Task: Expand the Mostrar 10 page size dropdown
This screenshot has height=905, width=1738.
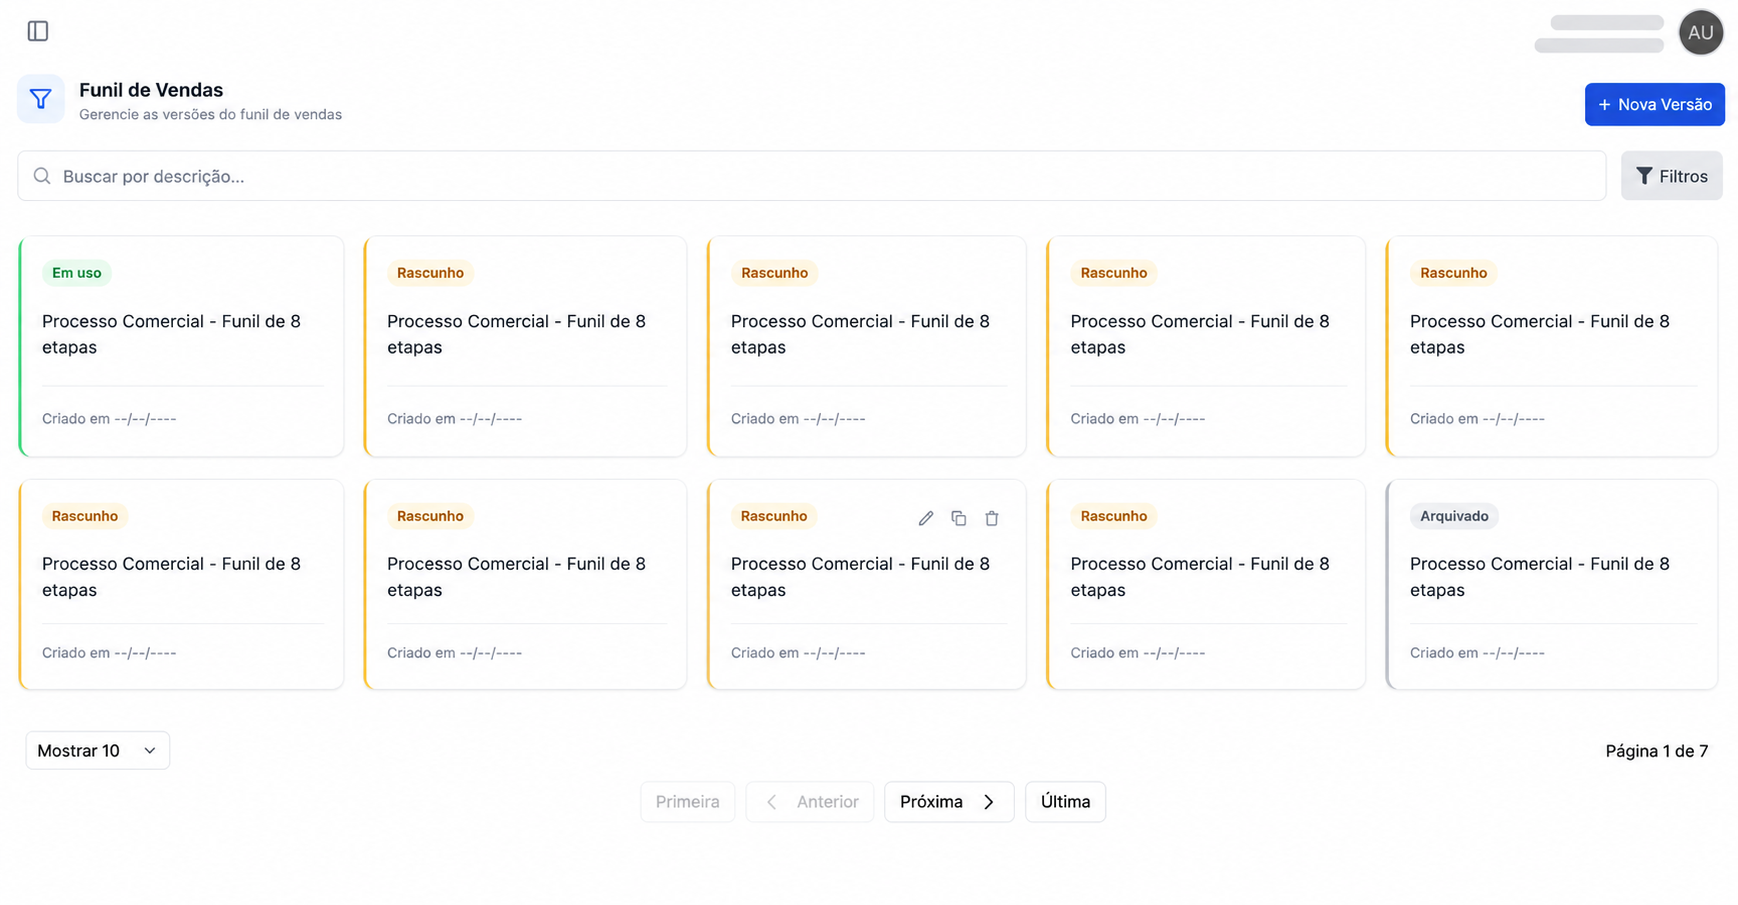Action: click(x=97, y=751)
